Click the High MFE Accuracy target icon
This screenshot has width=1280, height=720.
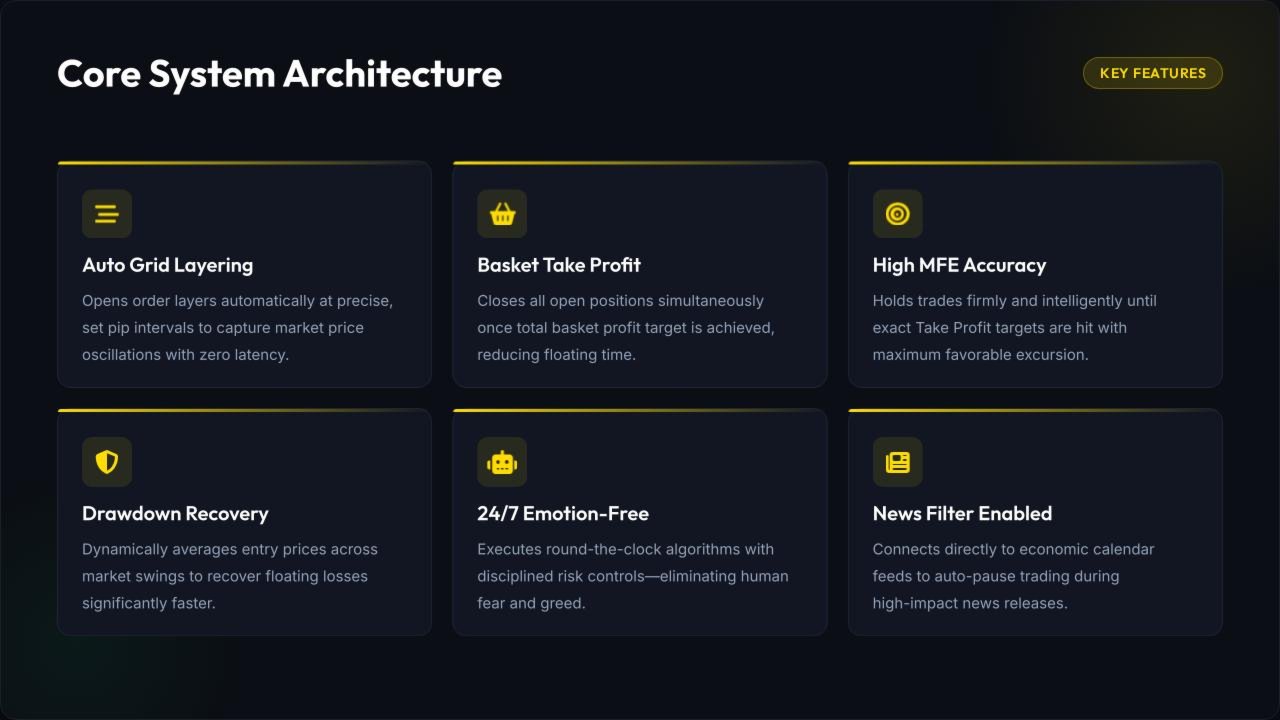(x=898, y=214)
